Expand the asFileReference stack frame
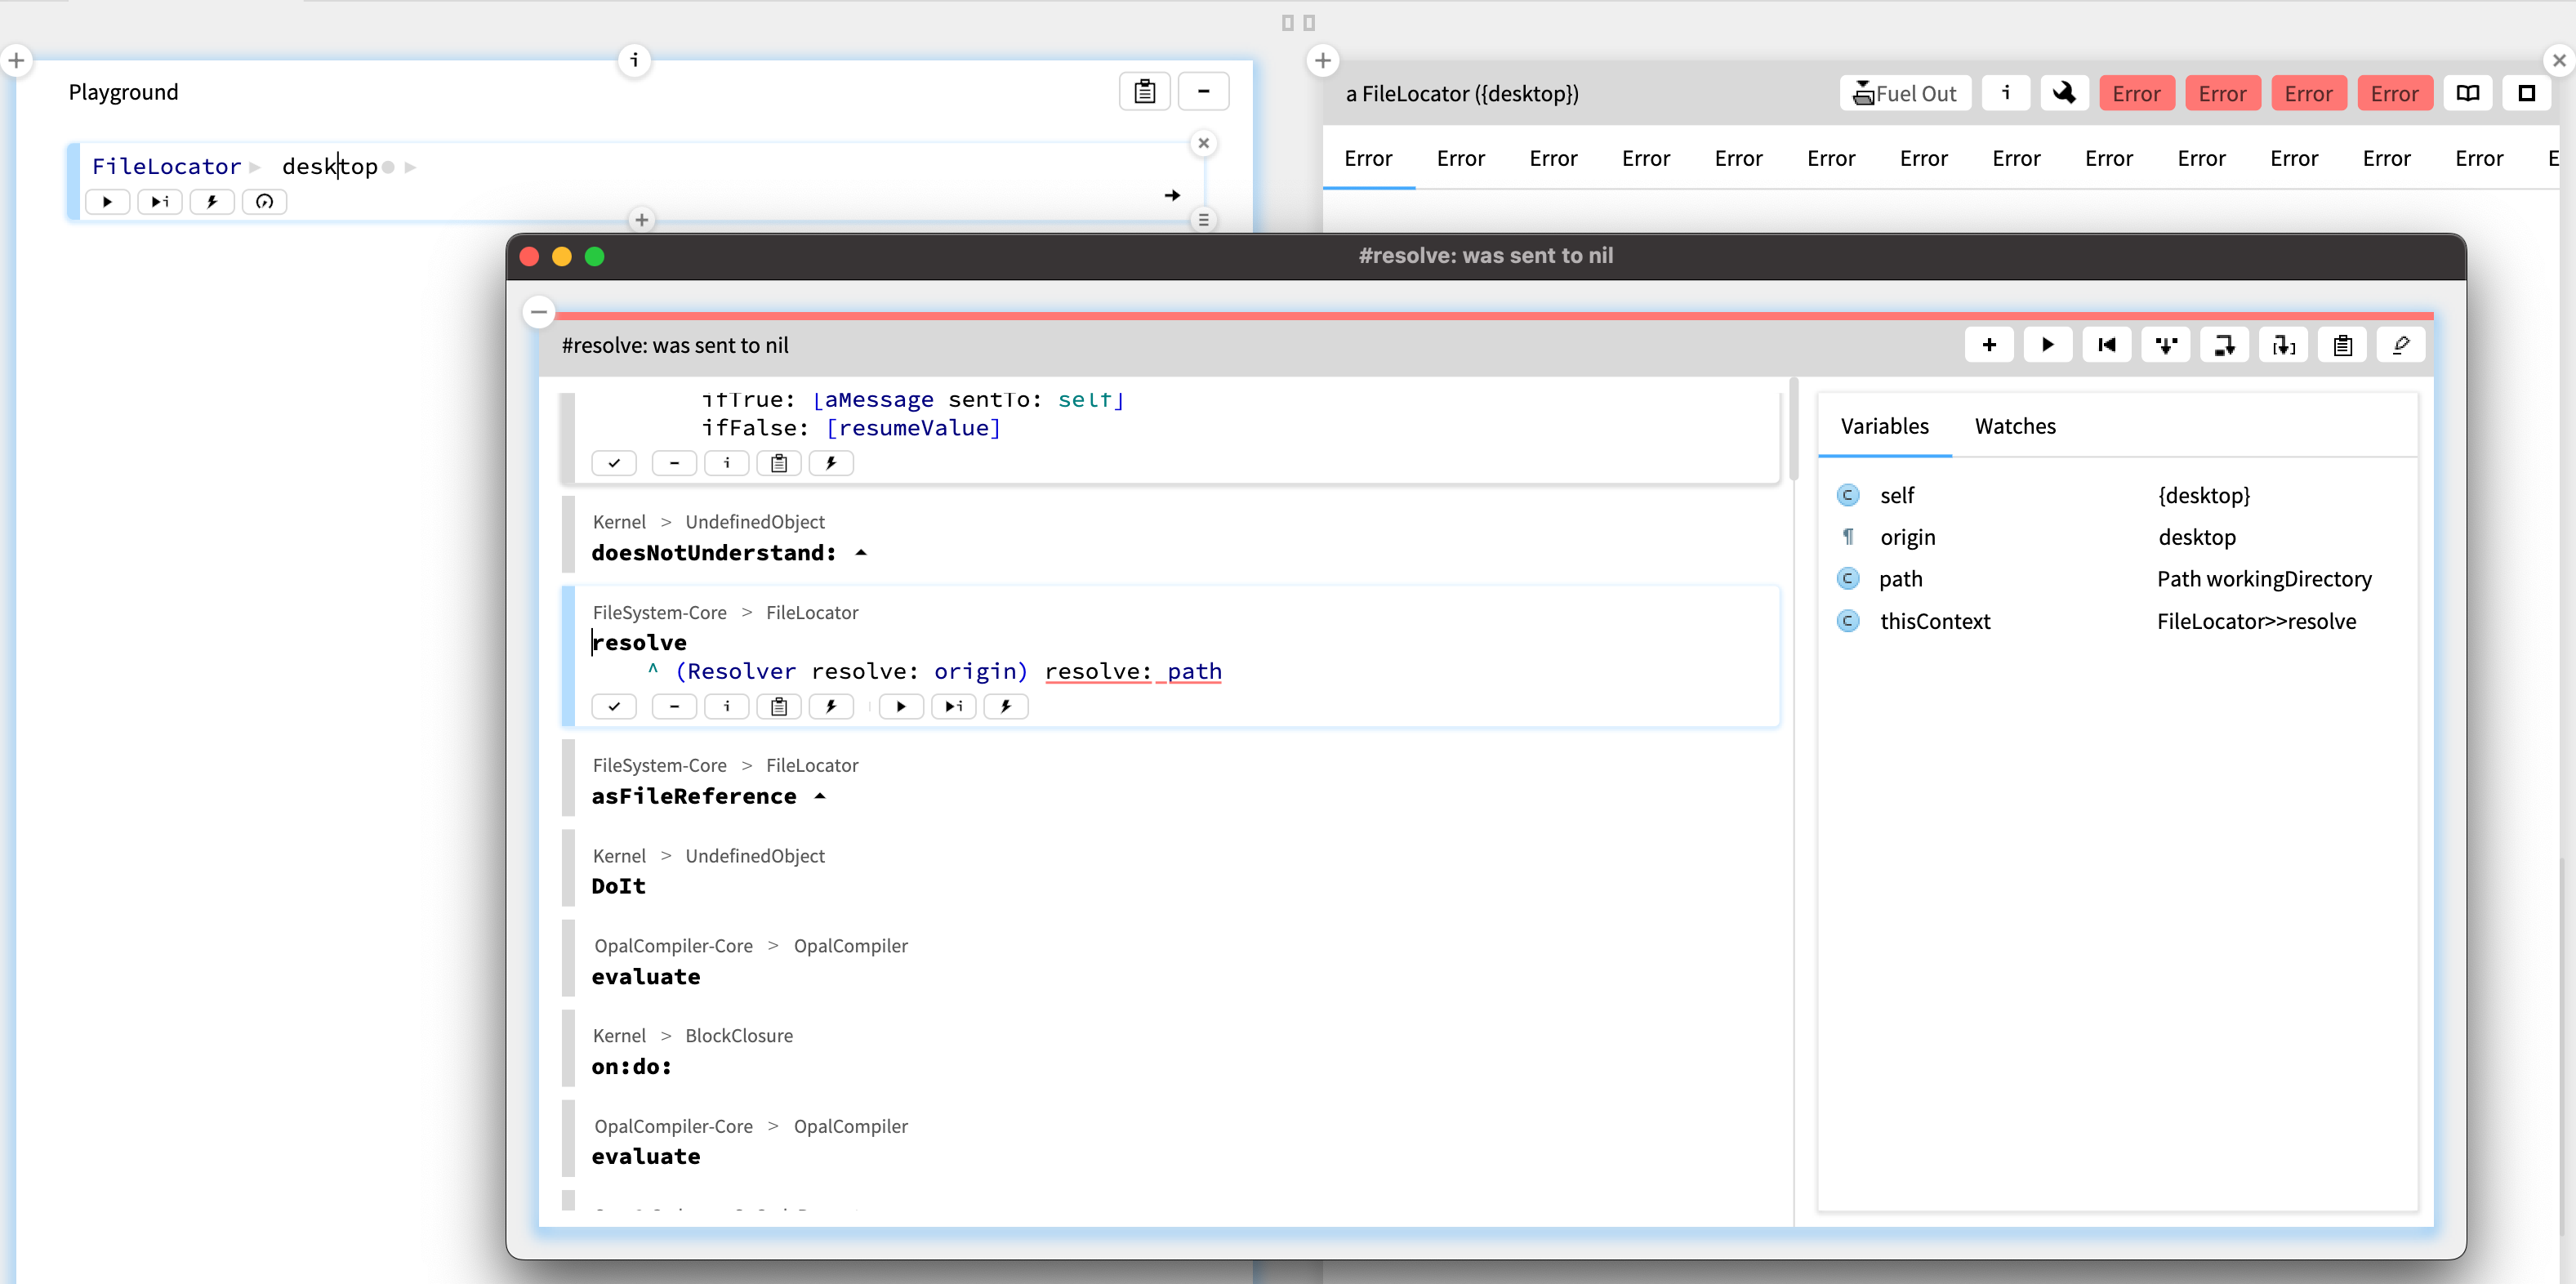Screen dimensions: 2576x1284 [820, 796]
